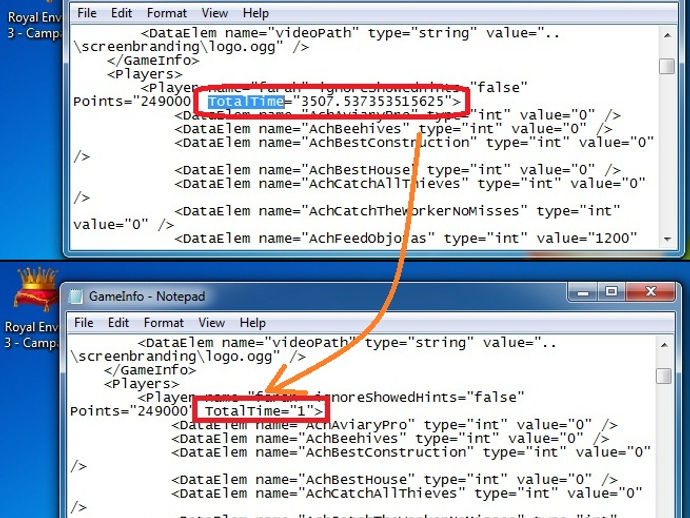Viewport: 690px width, 518px height.
Task: Click AchBeehives line in GameInfo Notepad window
Action: pyautogui.click(x=390, y=439)
